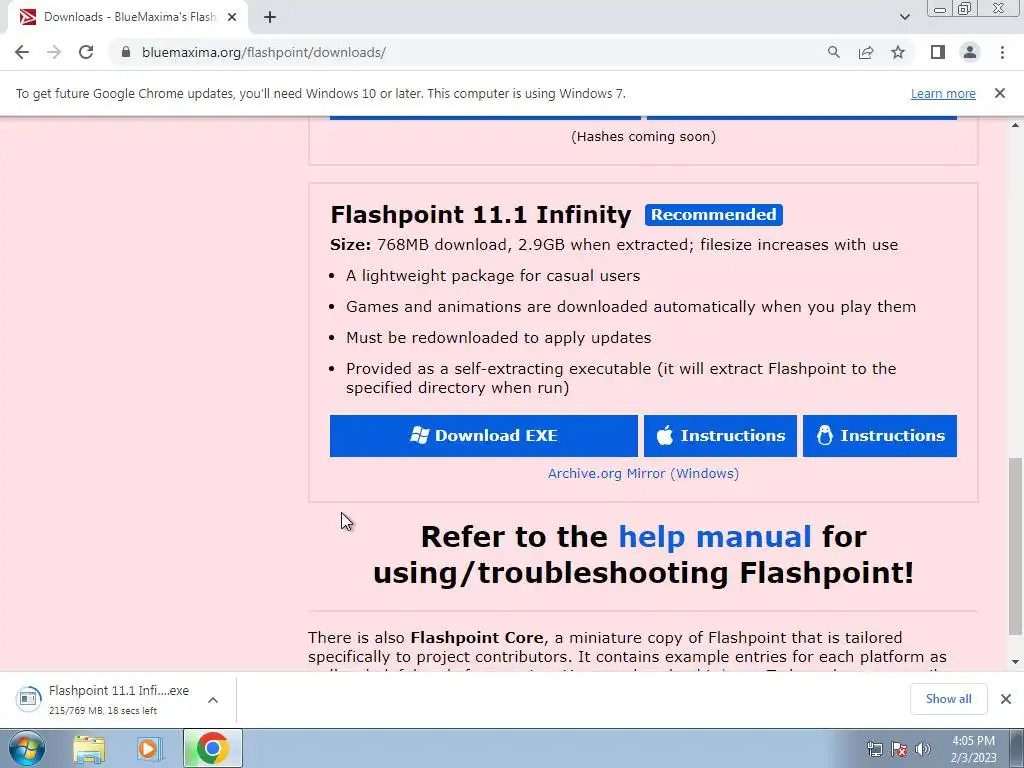Open the tab search dropdown
The image size is (1024, 768).
tap(904, 17)
